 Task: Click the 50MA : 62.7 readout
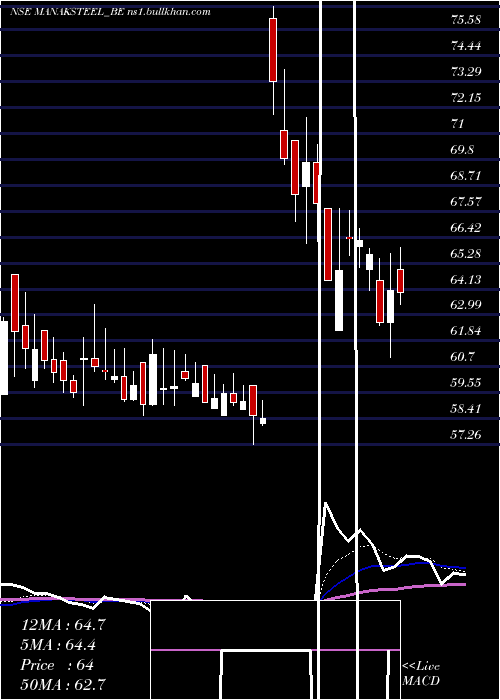[x=63, y=684]
